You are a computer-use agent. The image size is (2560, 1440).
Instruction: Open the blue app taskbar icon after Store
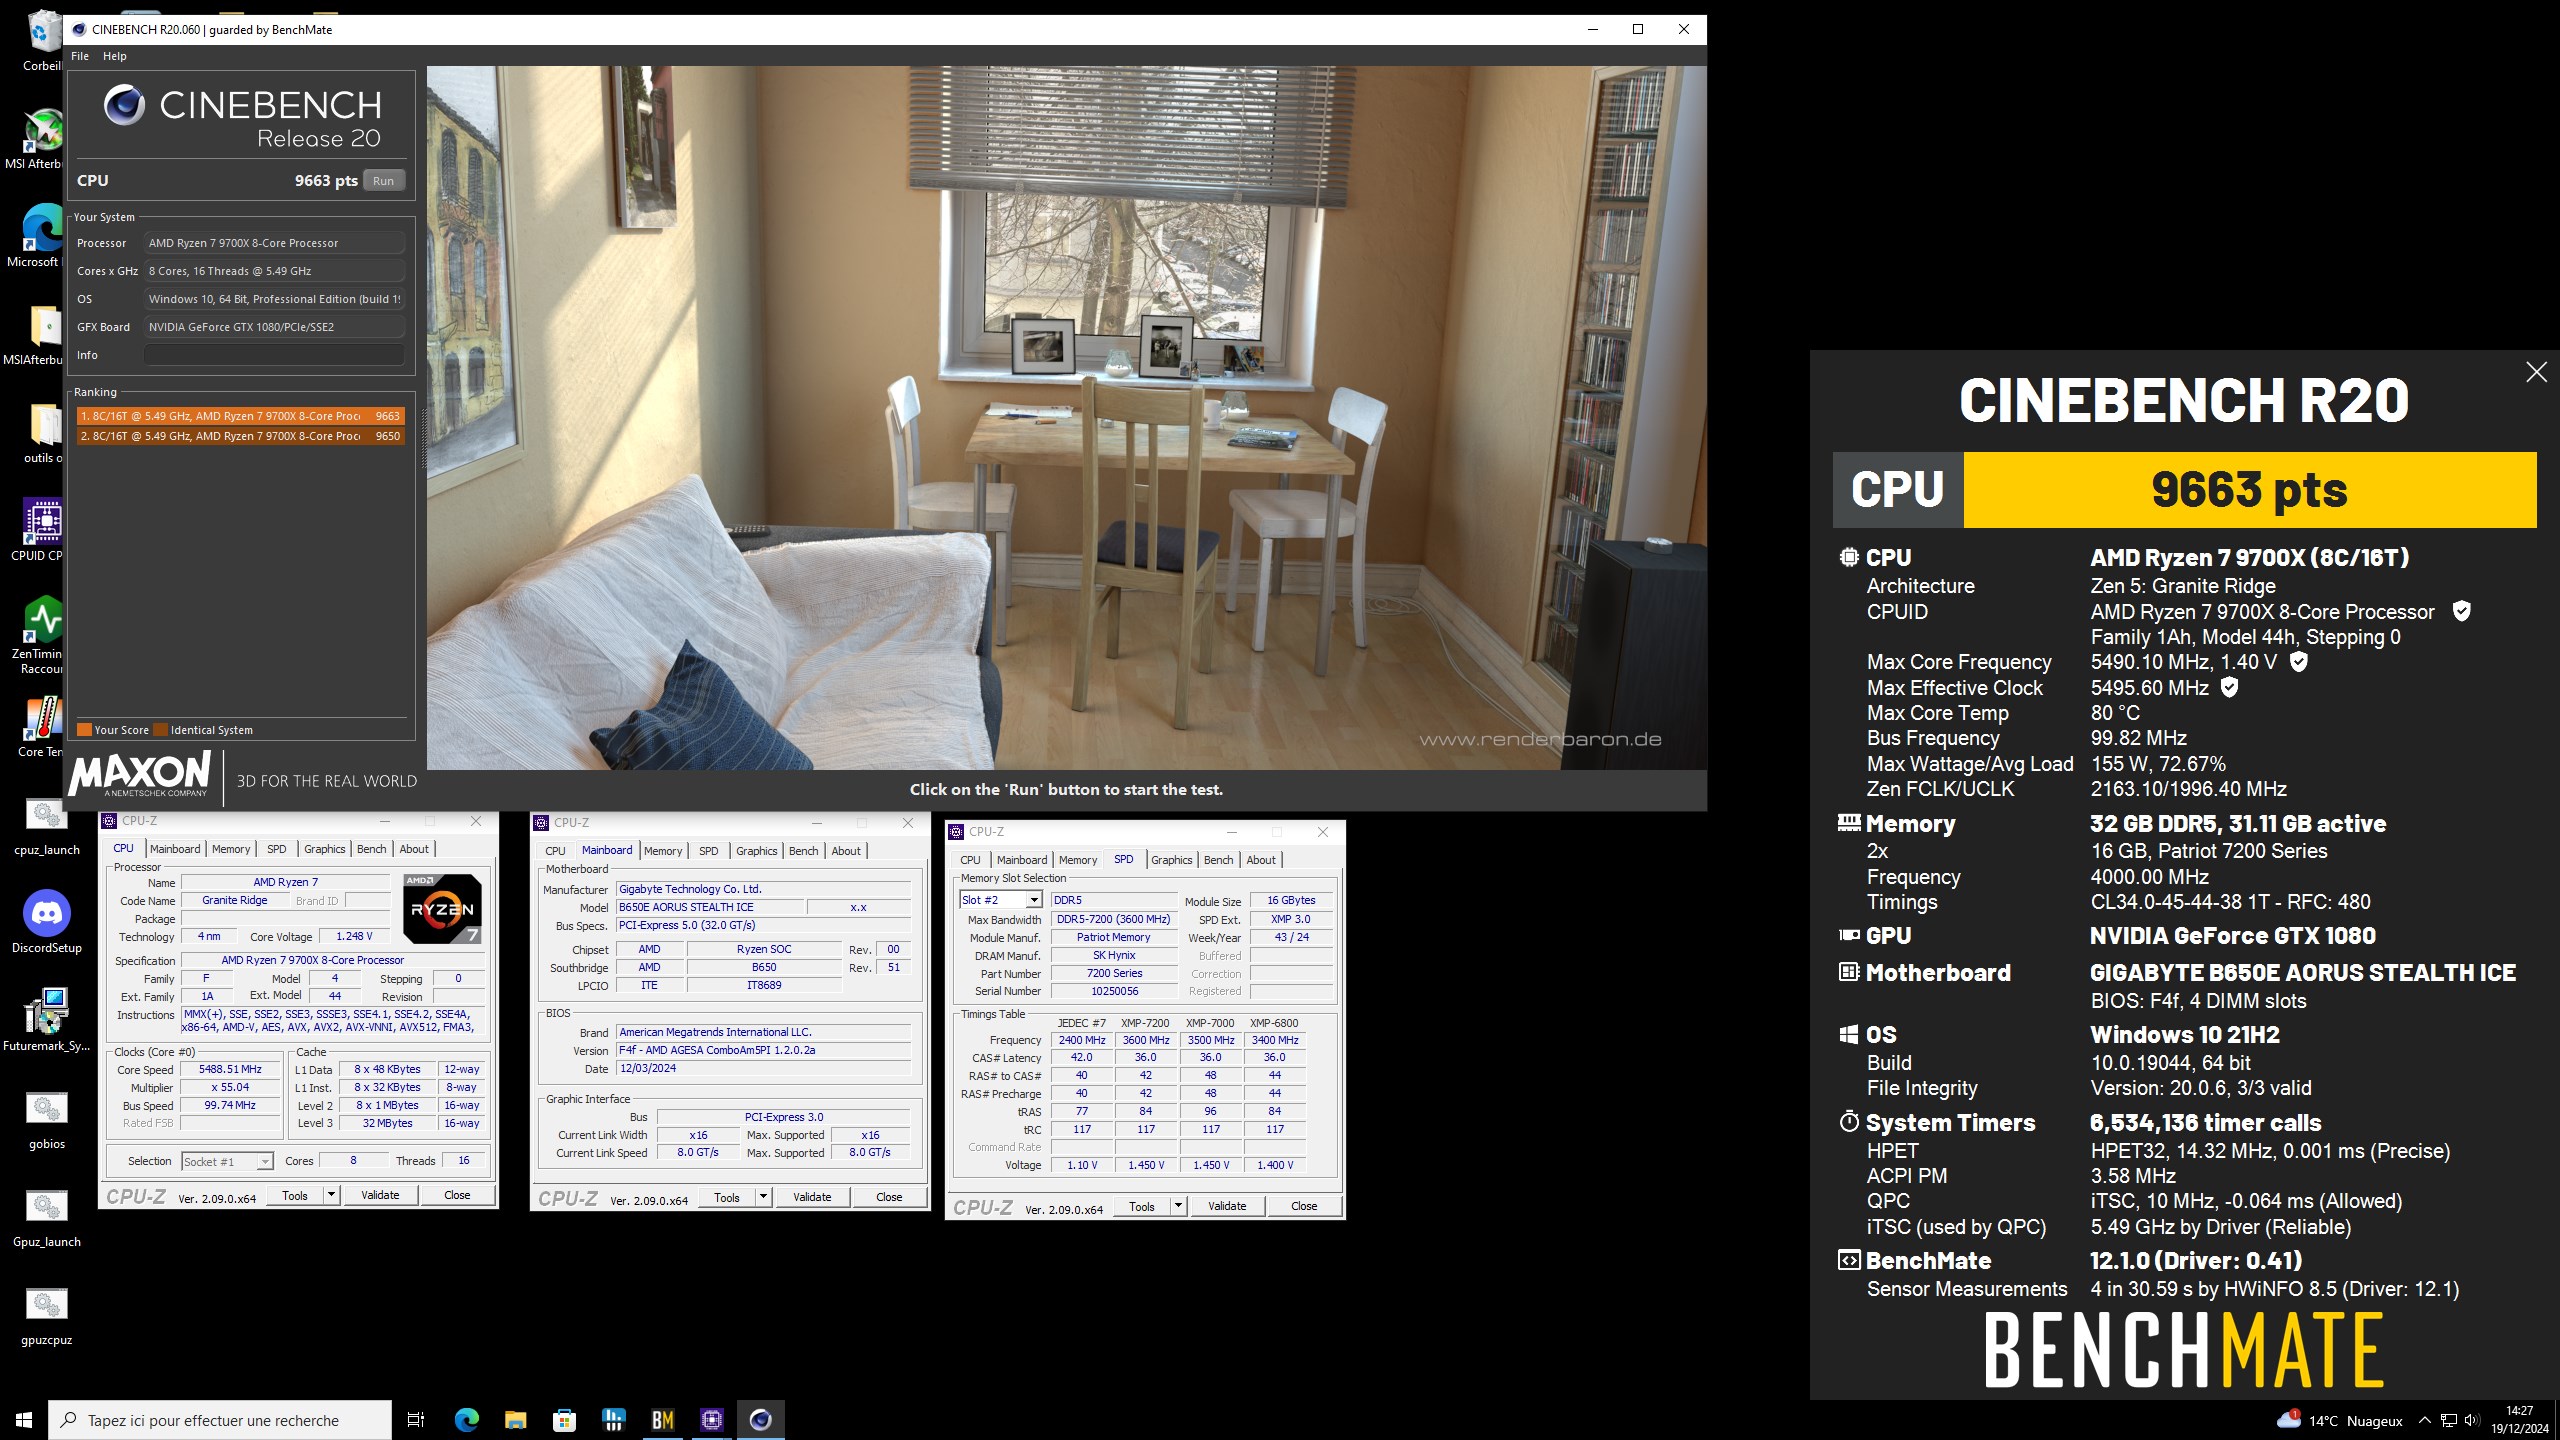(x=613, y=1420)
